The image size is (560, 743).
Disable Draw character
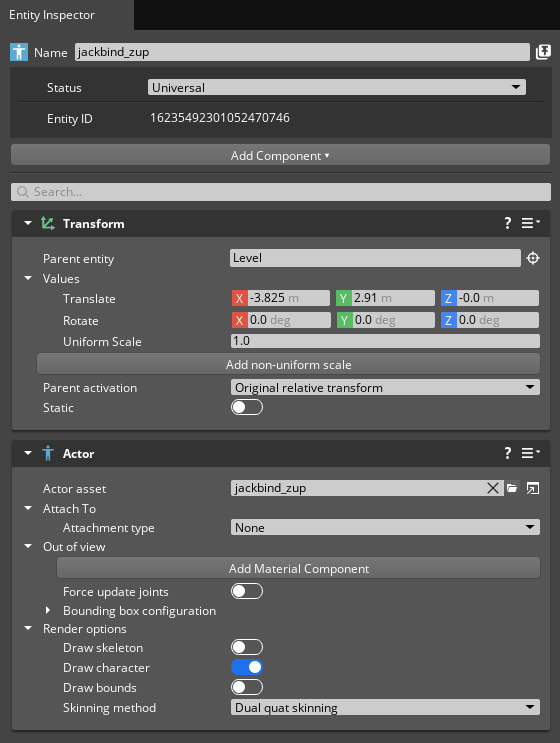point(247,667)
